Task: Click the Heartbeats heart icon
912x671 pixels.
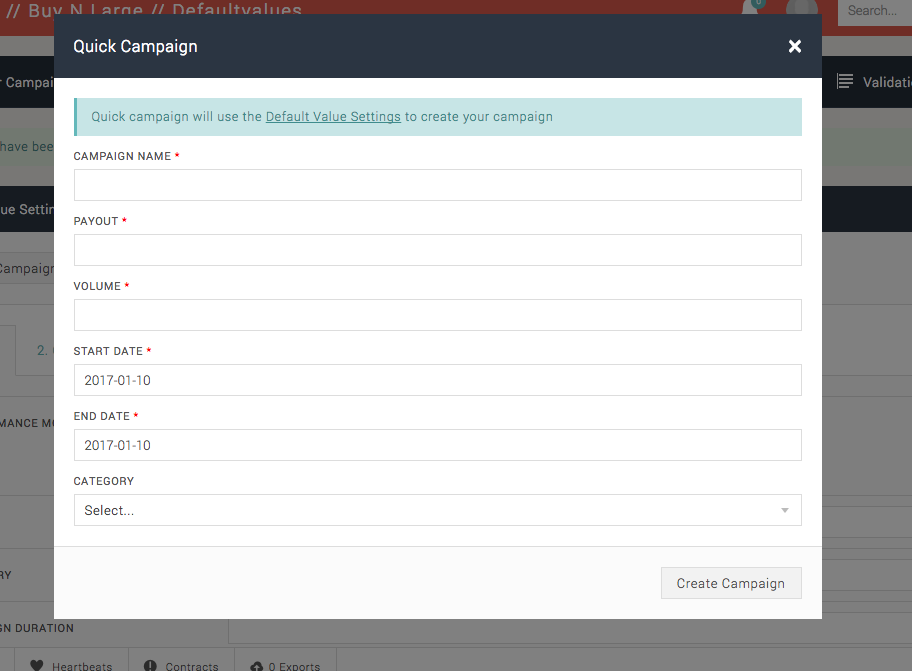Action: click(x=37, y=666)
